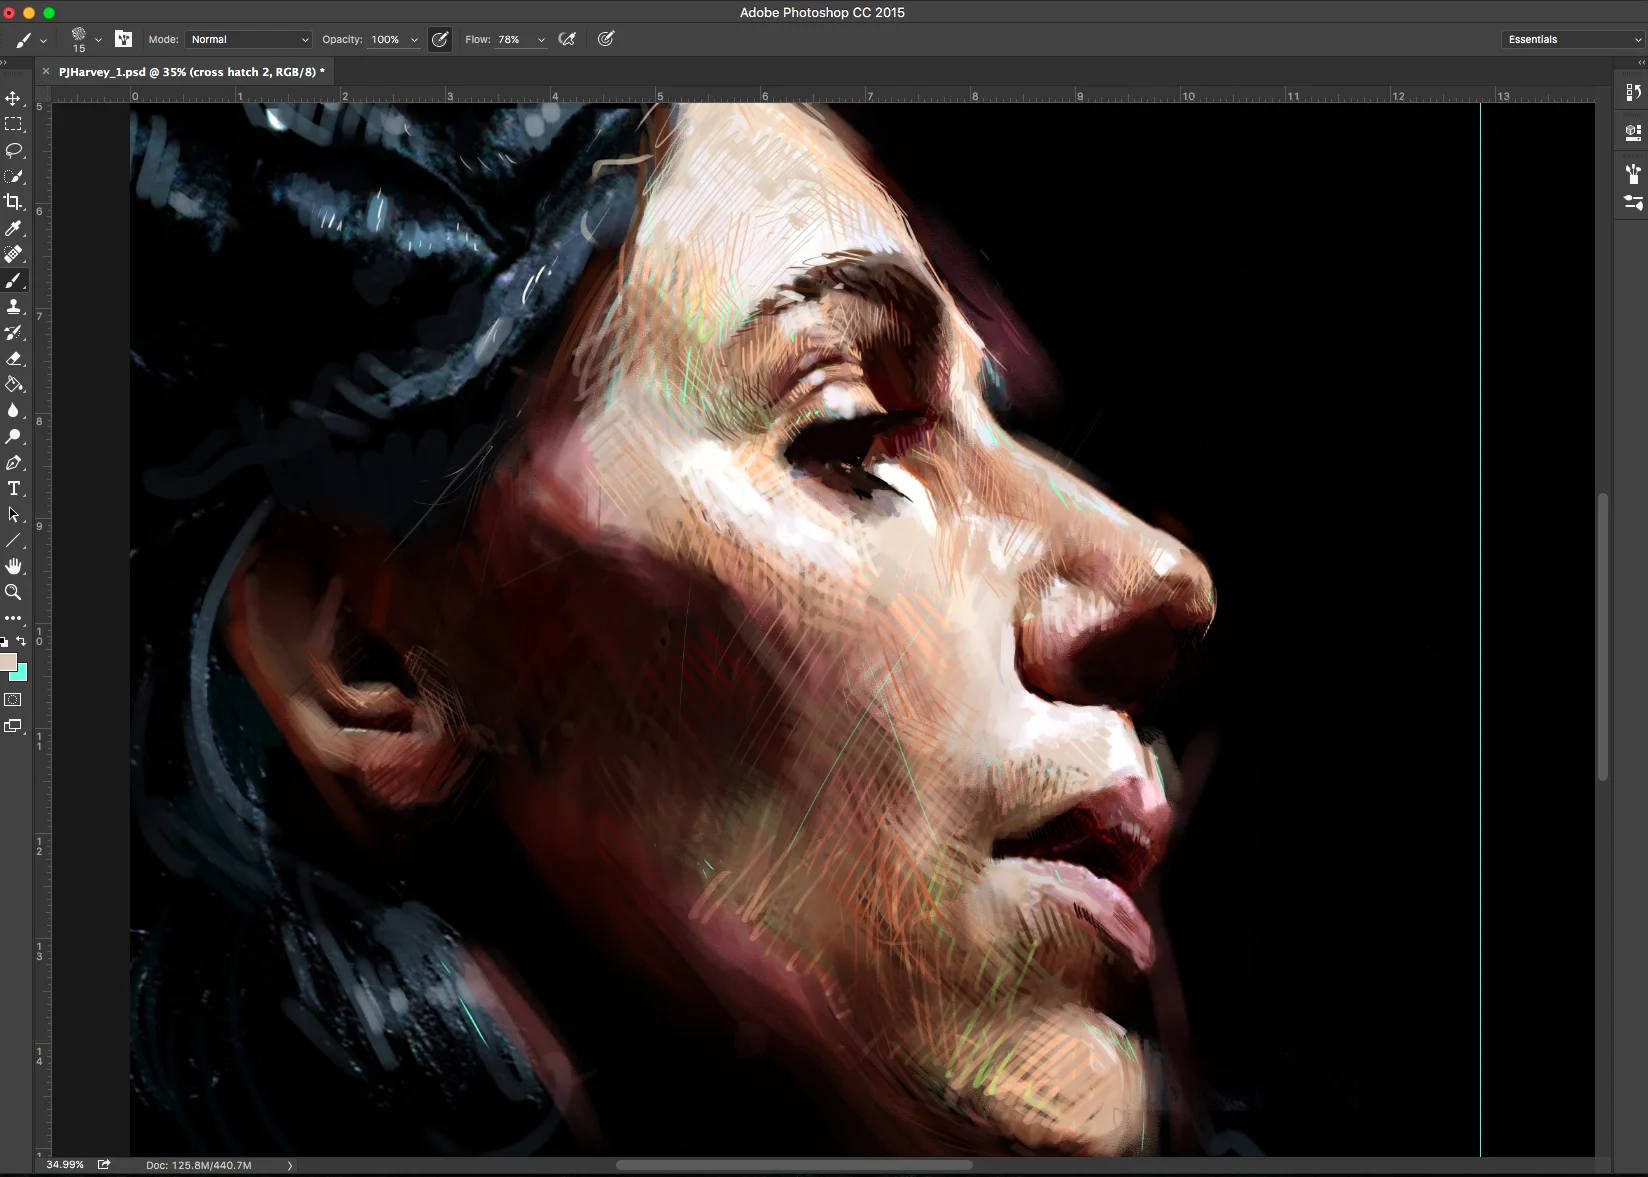Toggle the Brush panel from options bar

click(x=123, y=39)
